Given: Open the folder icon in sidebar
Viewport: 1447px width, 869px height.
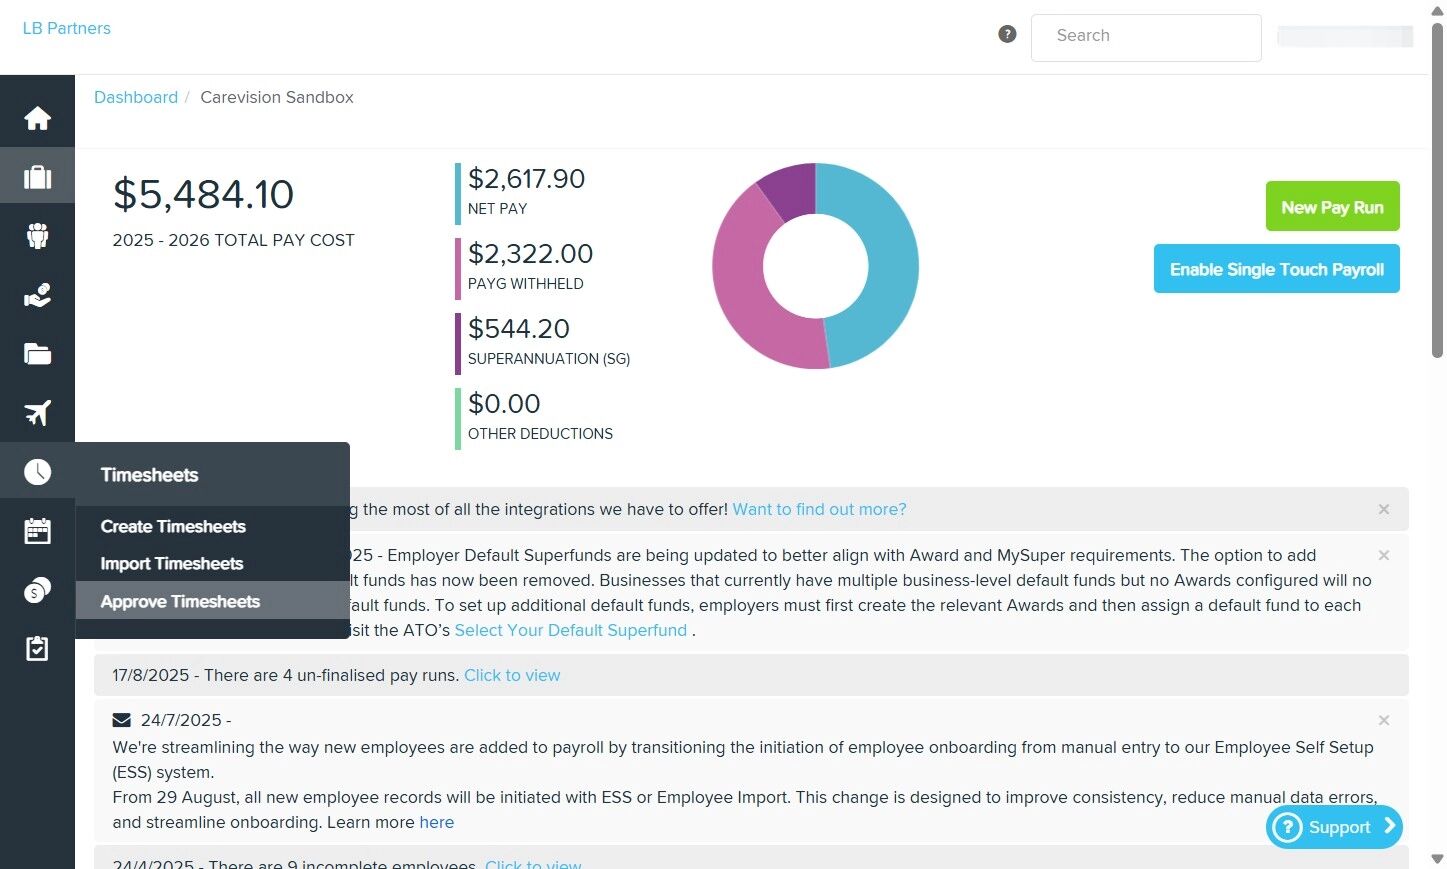Looking at the screenshot, I should click(x=37, y=354).
